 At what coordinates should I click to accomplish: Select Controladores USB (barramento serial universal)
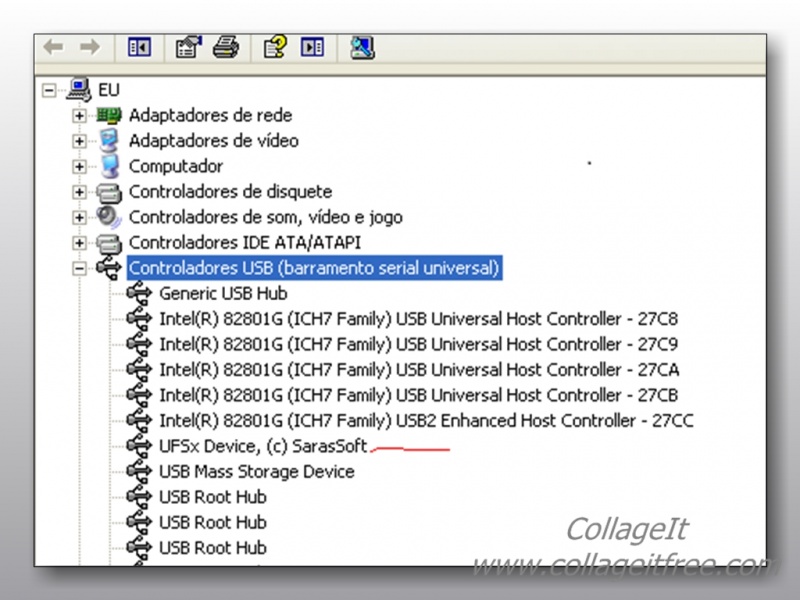tap(314, 268)
